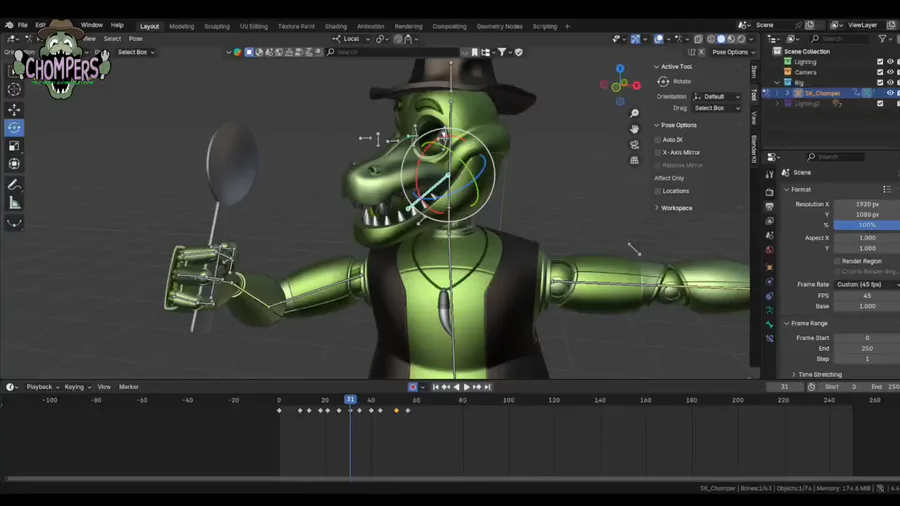Pick the Annotate pencil tool
The height and width of the screenshot is (506, 900).
point(14,185)
